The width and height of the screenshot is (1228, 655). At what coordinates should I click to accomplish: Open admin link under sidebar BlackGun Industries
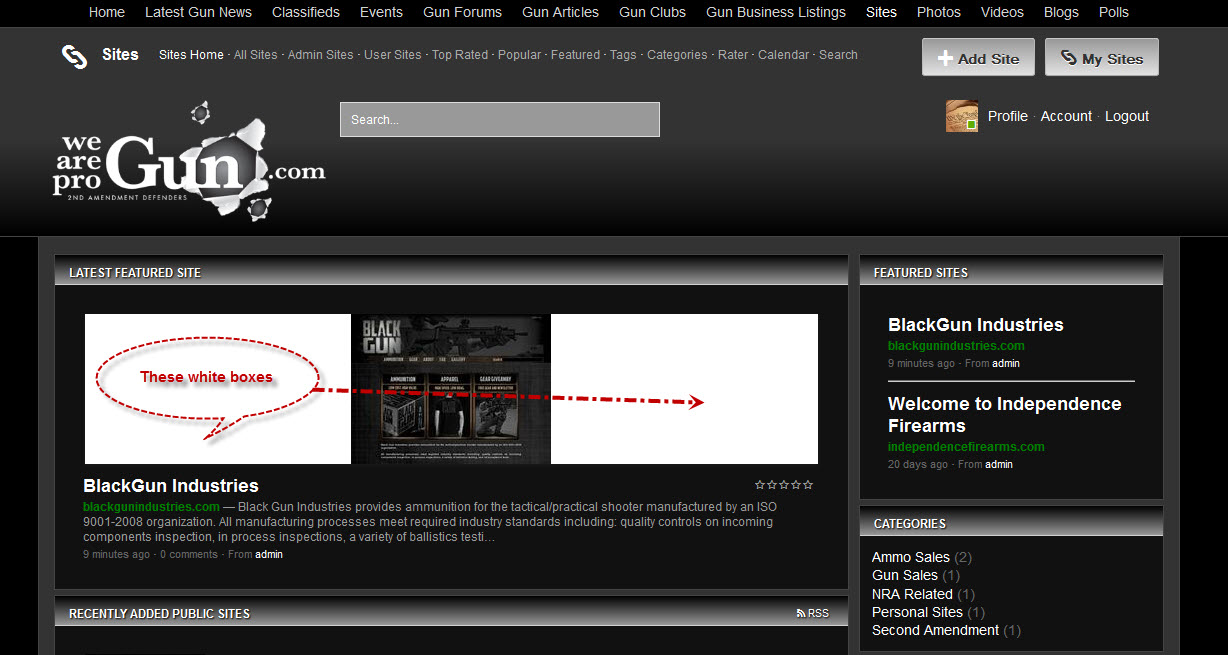(x=1006, y=363)
